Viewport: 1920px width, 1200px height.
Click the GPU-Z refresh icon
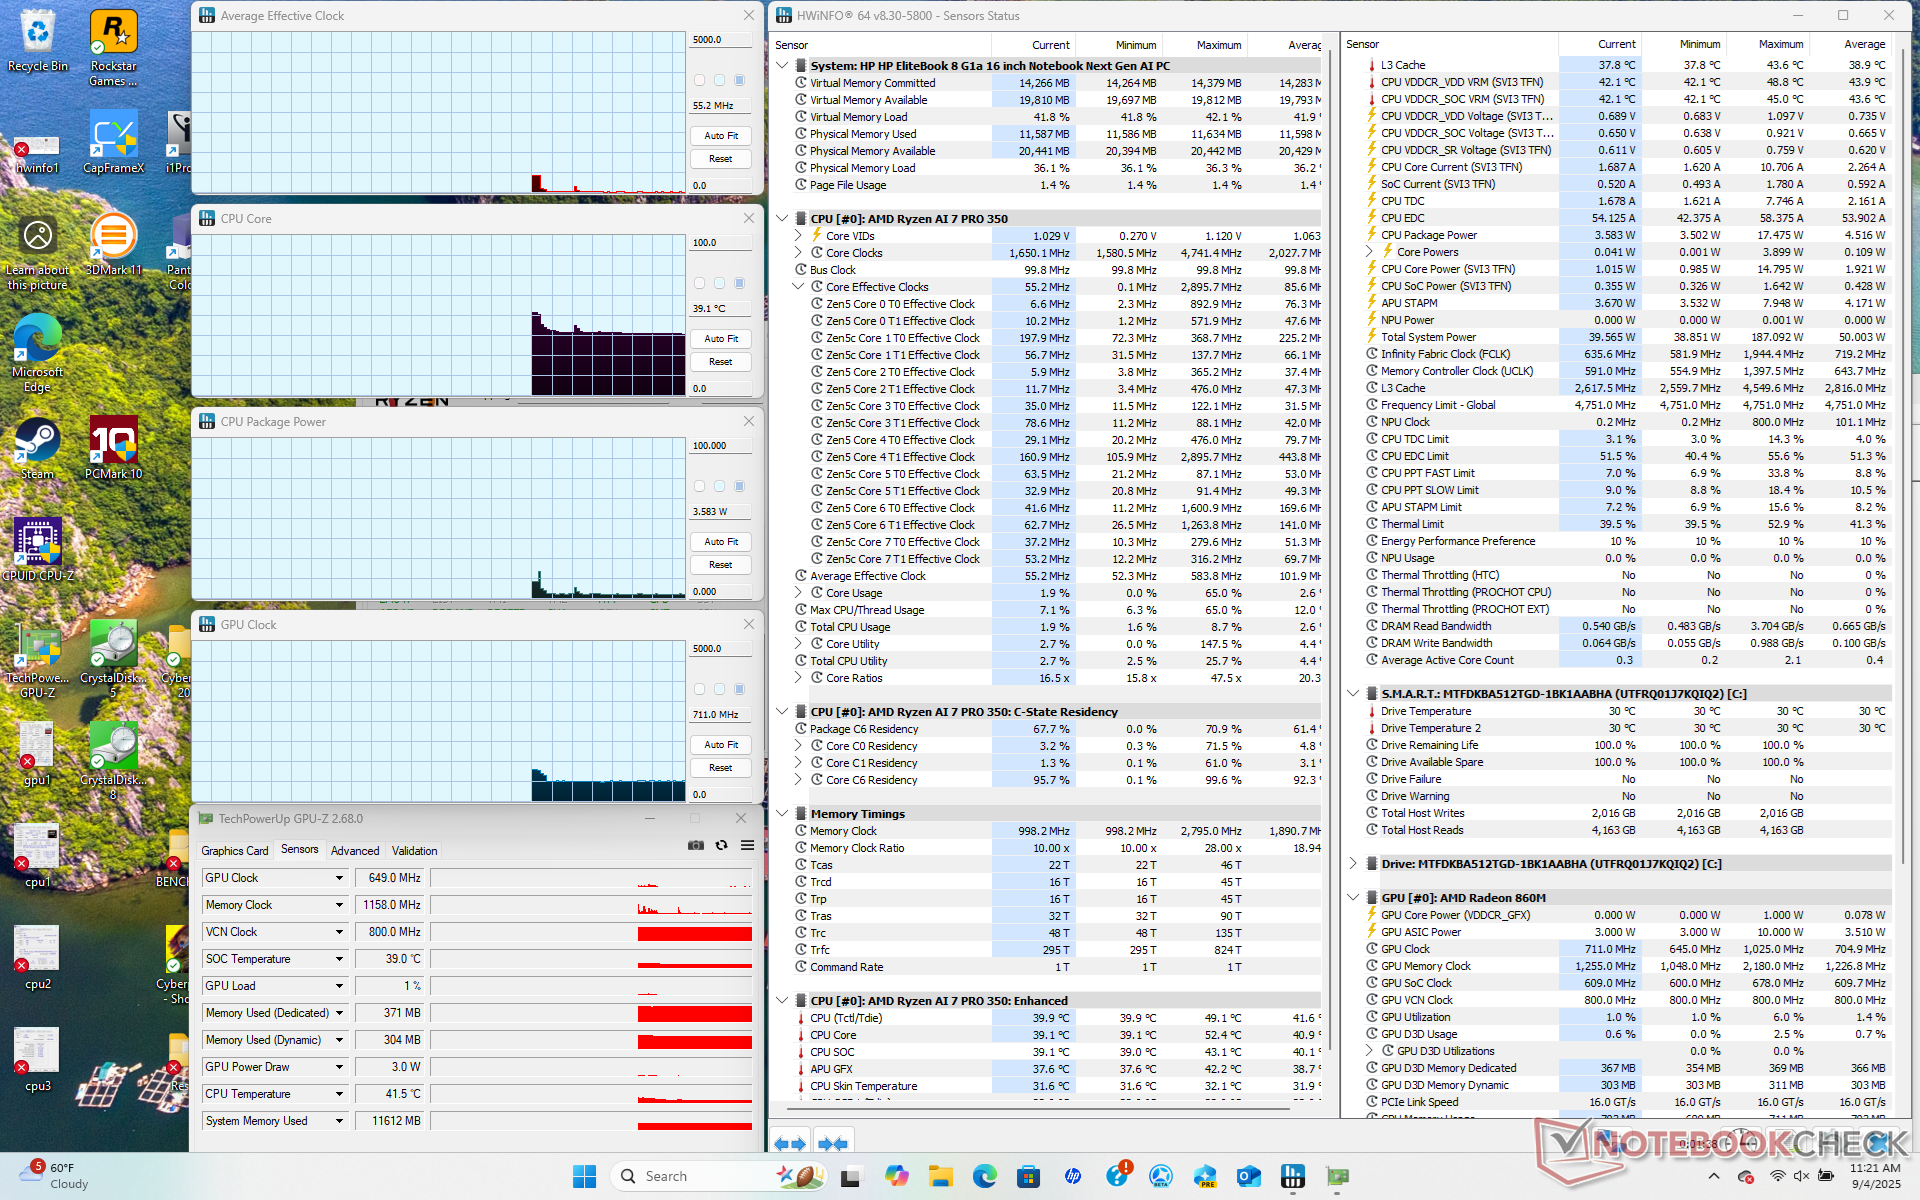click(x=721, y=846)
